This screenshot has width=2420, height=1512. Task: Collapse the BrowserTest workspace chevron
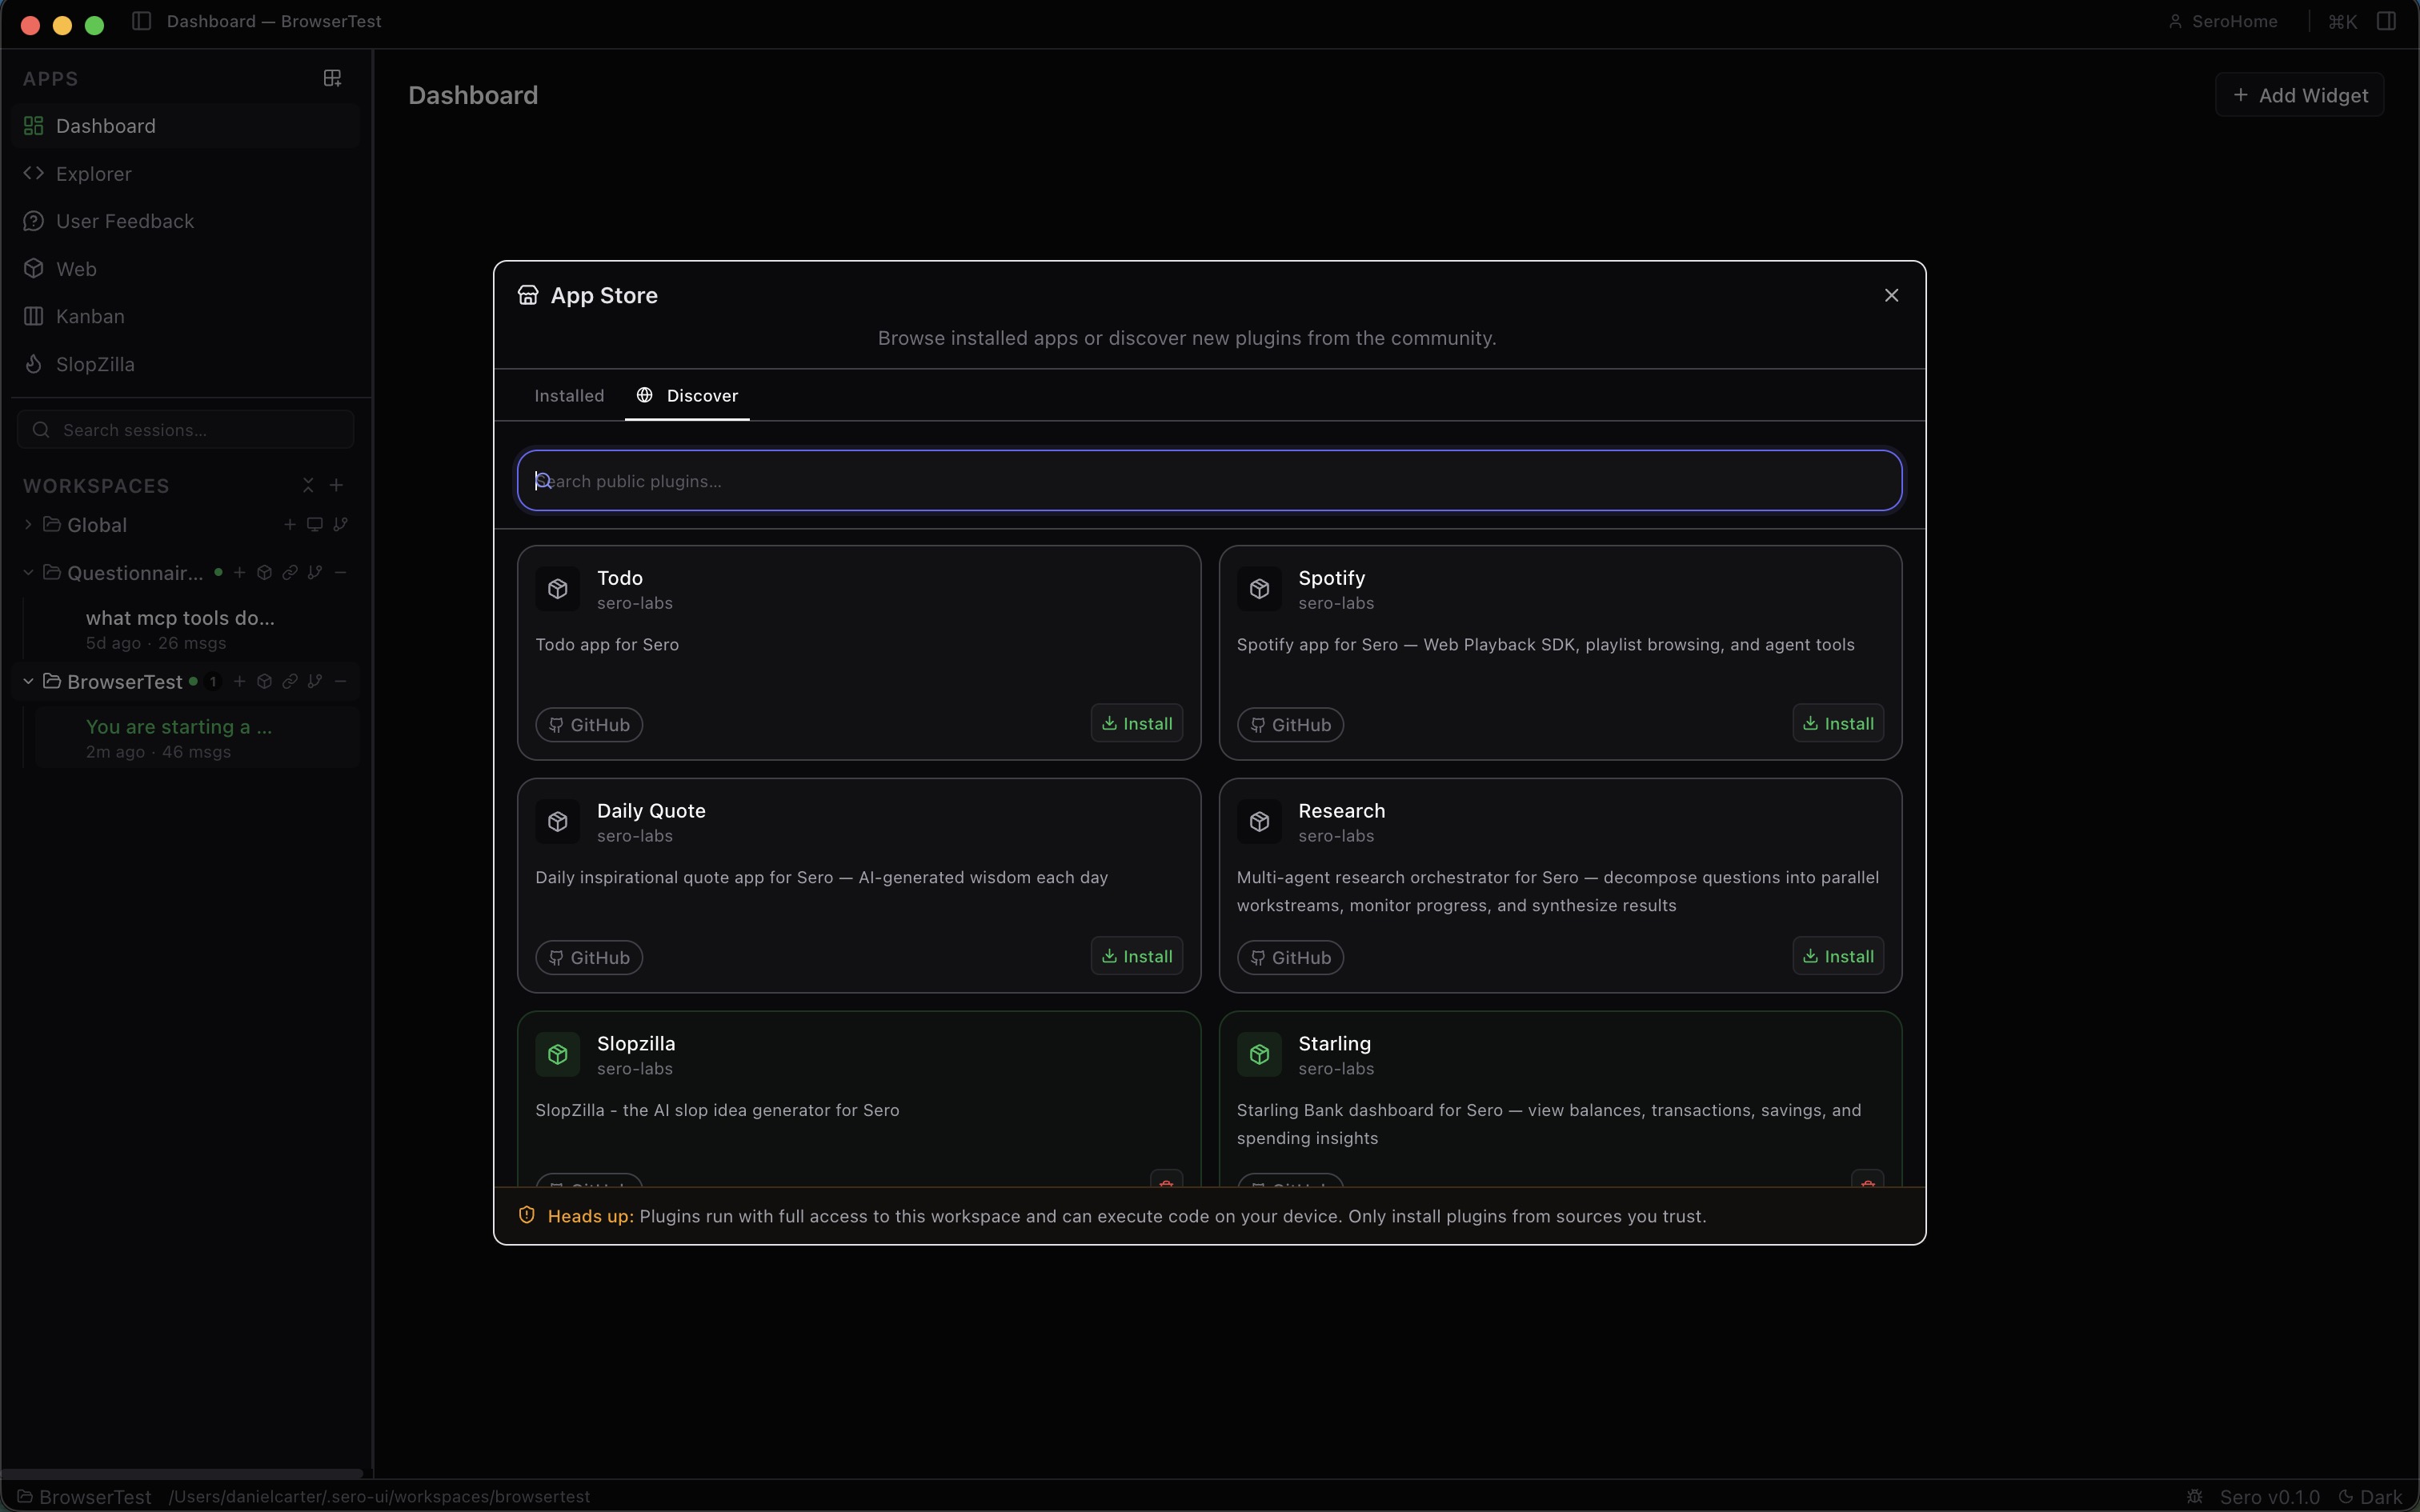(28, 682)
